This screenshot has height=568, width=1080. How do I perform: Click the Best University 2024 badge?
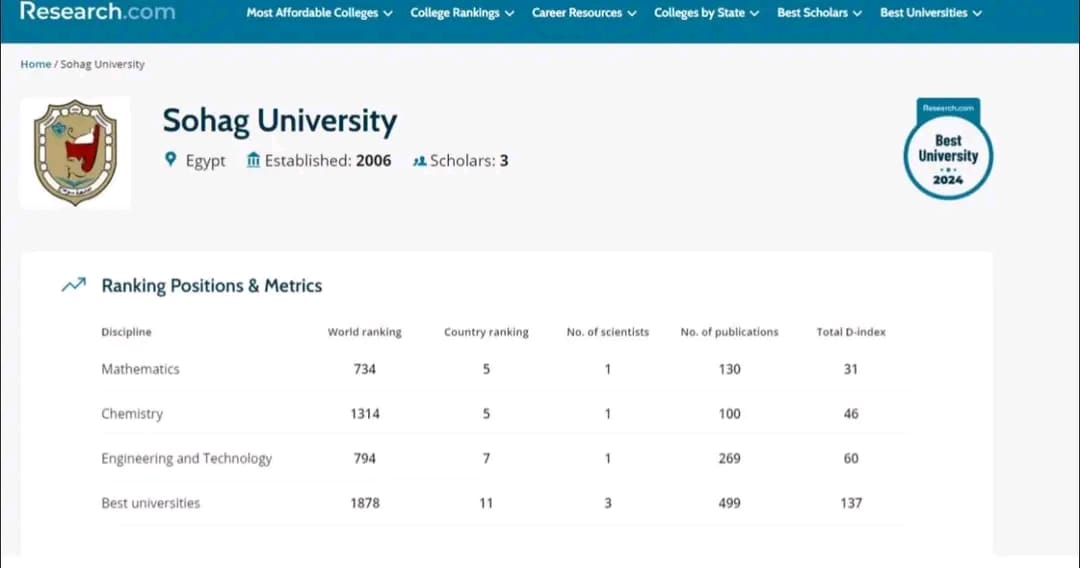coord(948,149)
